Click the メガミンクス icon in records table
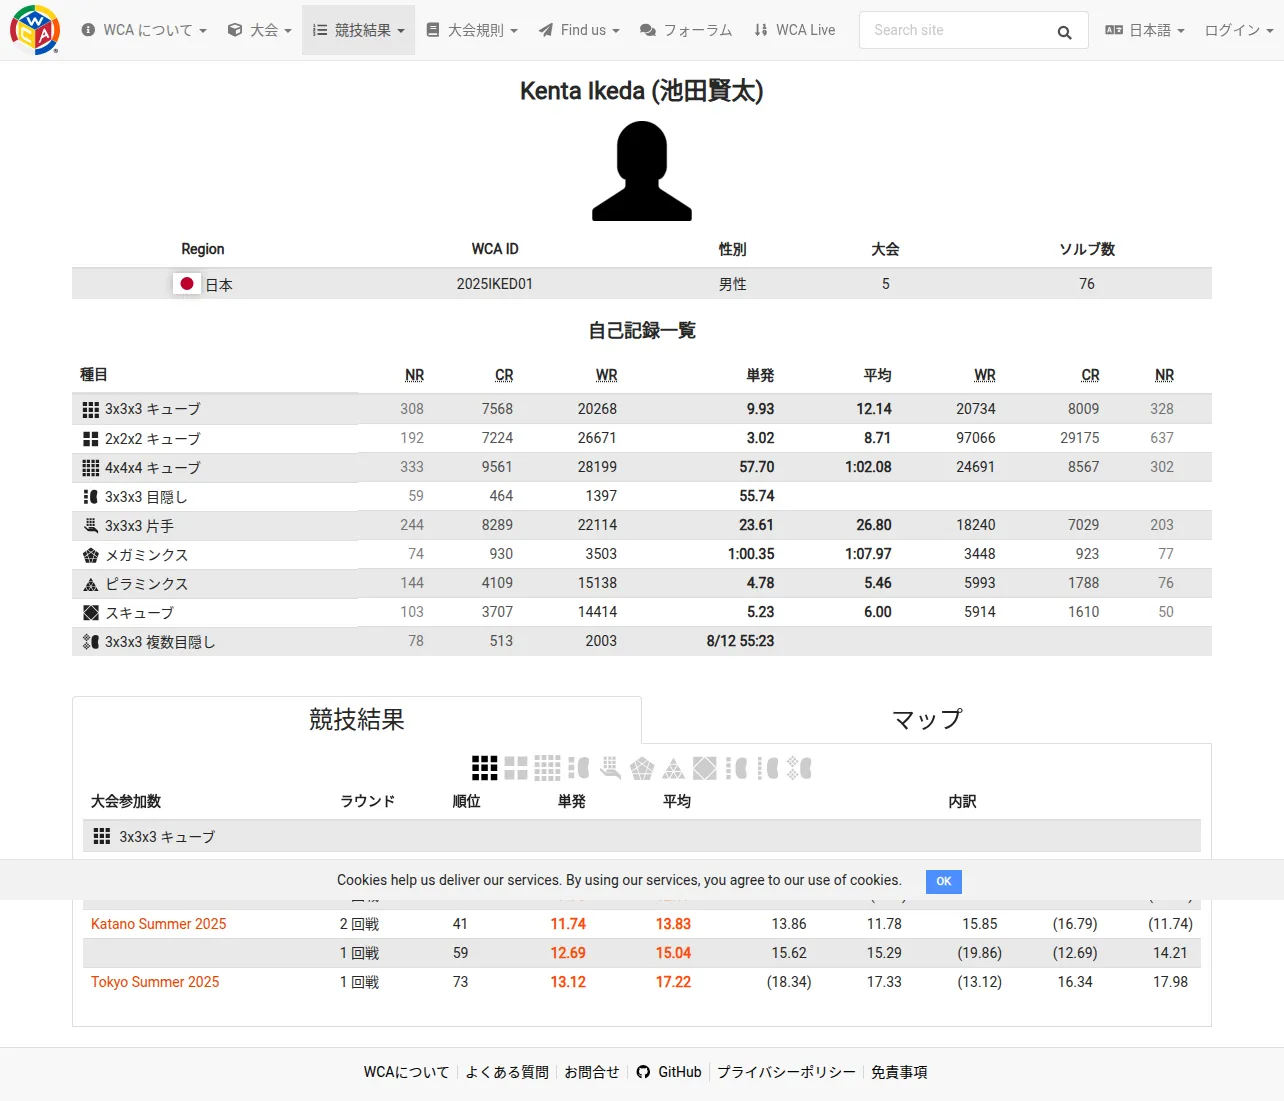The image size is (1284, 1101). pos(91,555)
